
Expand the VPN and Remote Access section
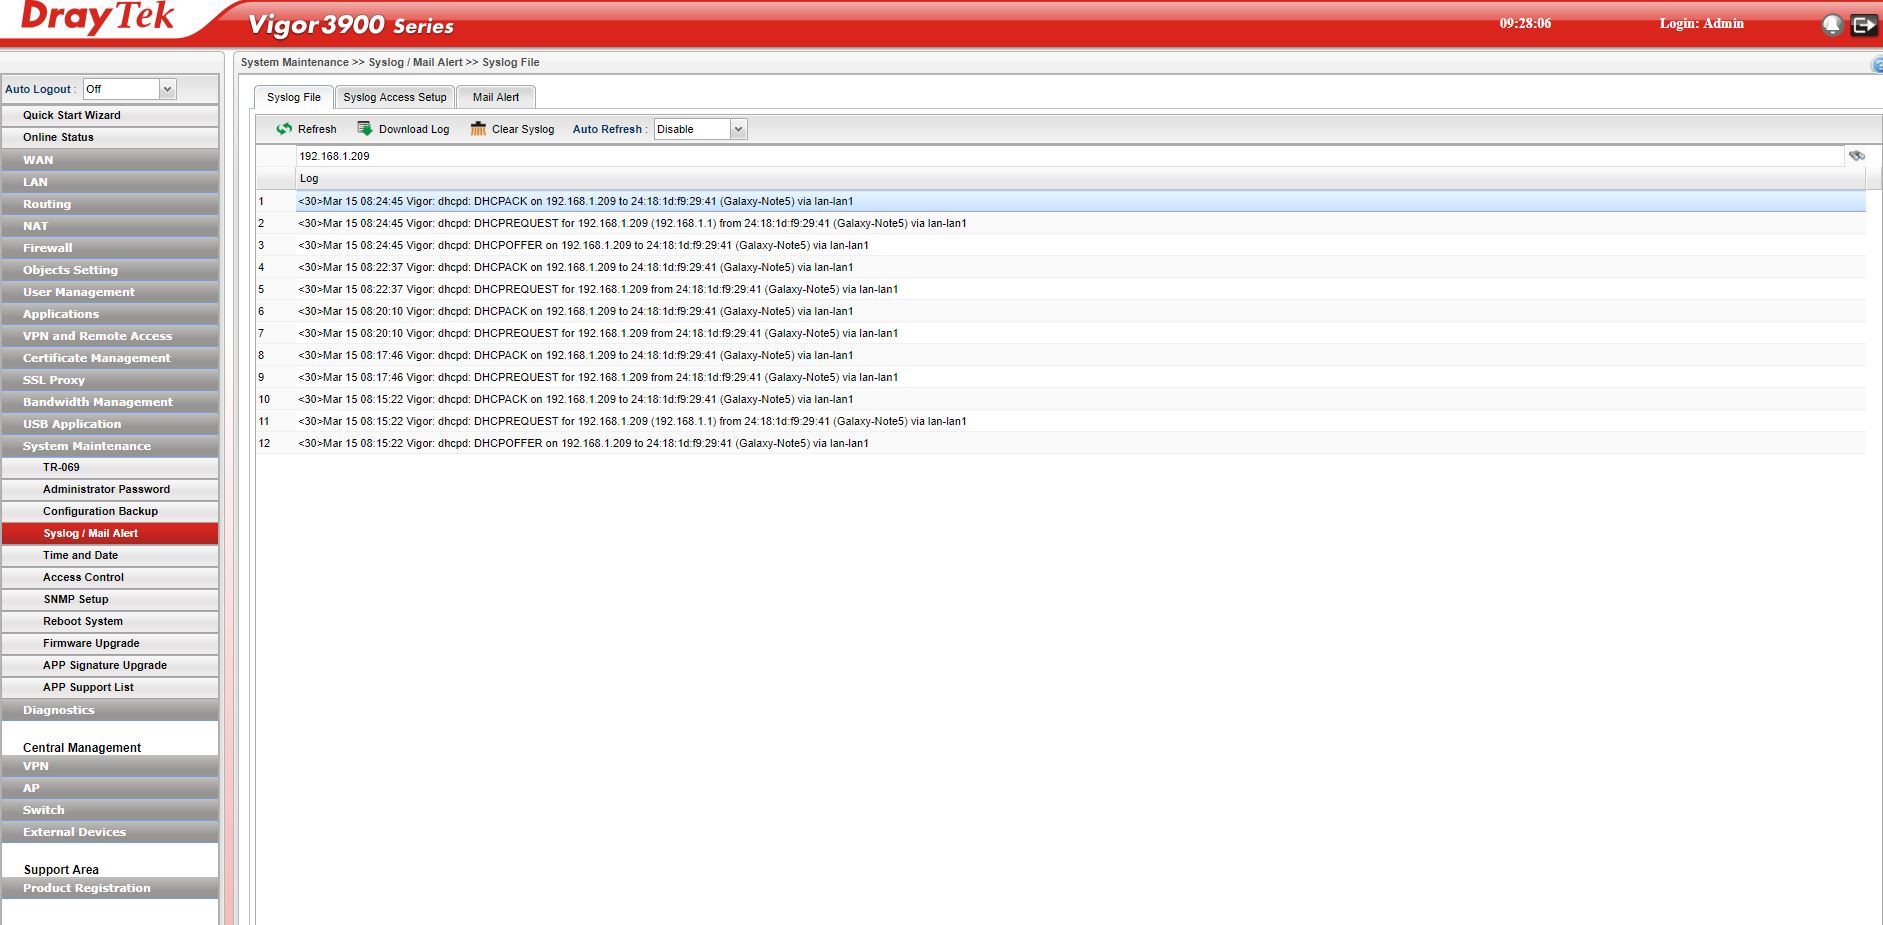pyautogui.click(x=97, y=336)
